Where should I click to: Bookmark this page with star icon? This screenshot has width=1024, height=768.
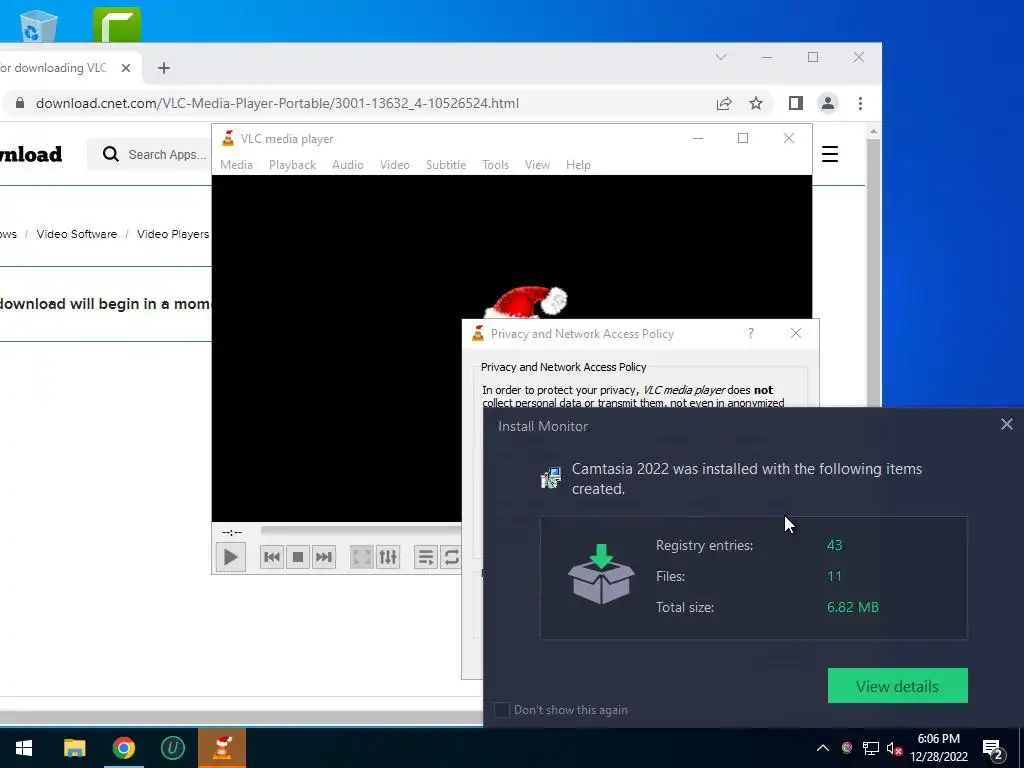tap(756, 103)
